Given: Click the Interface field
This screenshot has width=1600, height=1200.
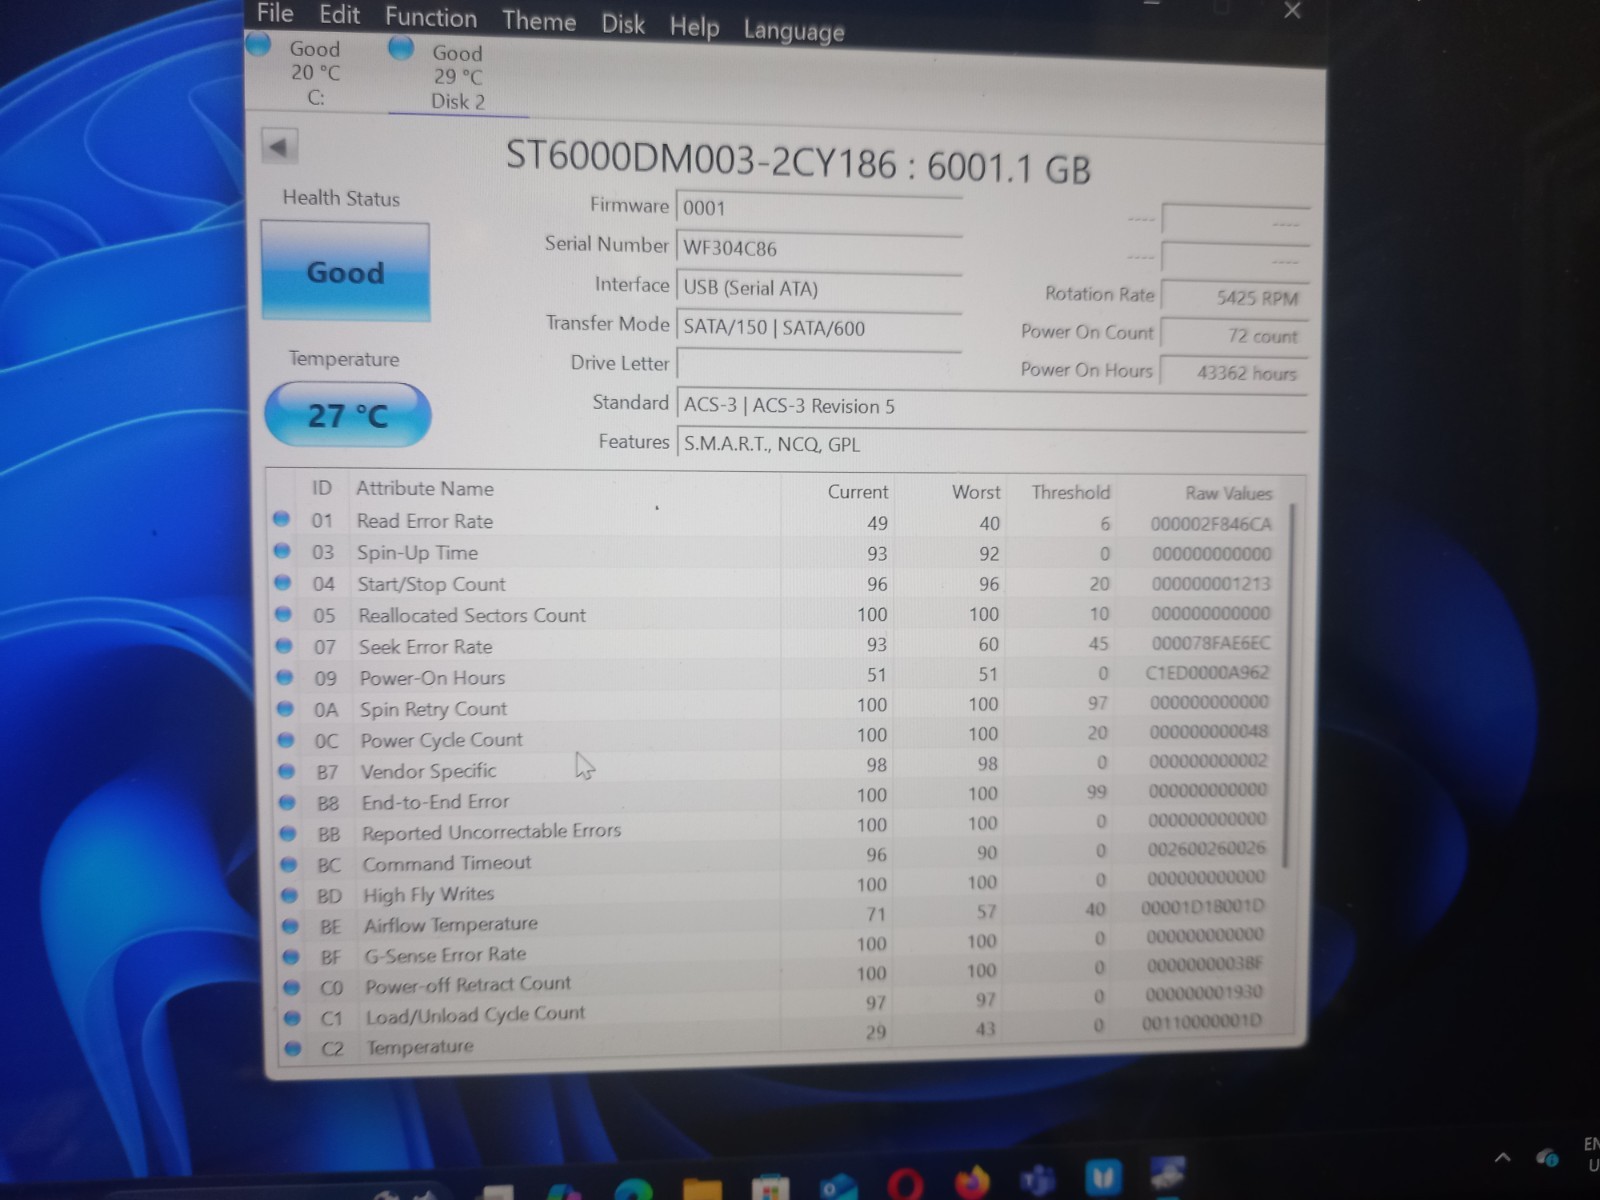Looking at the screenshot, I should [819, 288].
